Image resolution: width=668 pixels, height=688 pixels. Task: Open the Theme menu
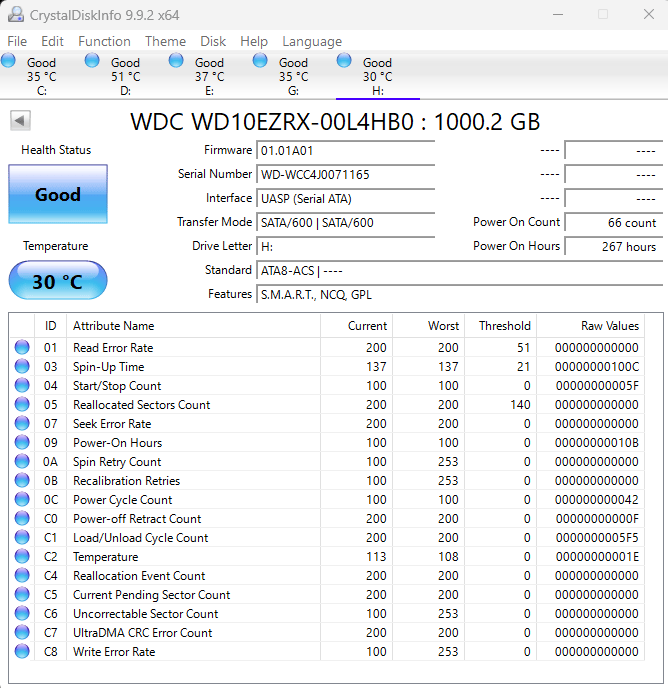pyautogui.click(x=165, y=41)
